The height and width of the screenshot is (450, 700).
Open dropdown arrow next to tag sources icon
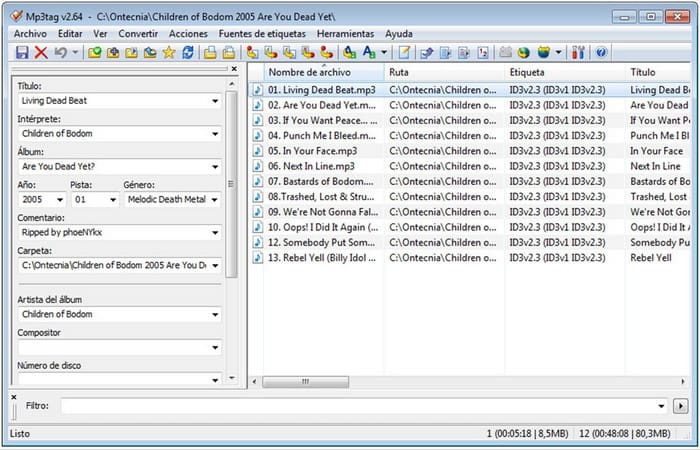coord(558,53)
